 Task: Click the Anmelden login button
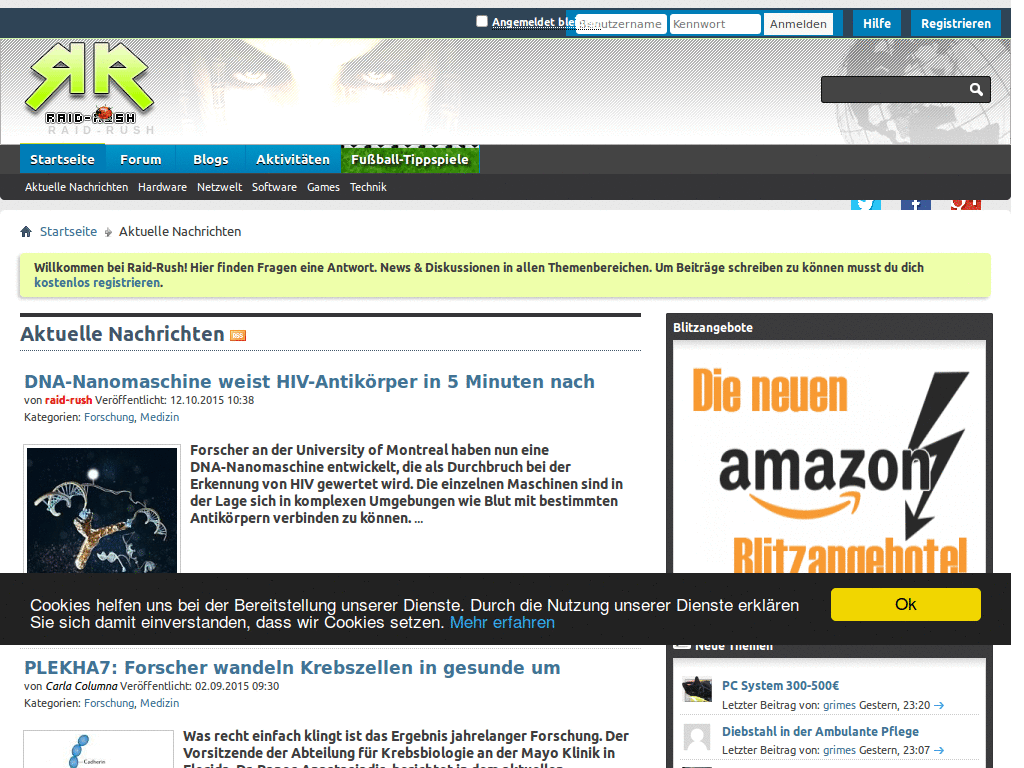pos(798,24)
